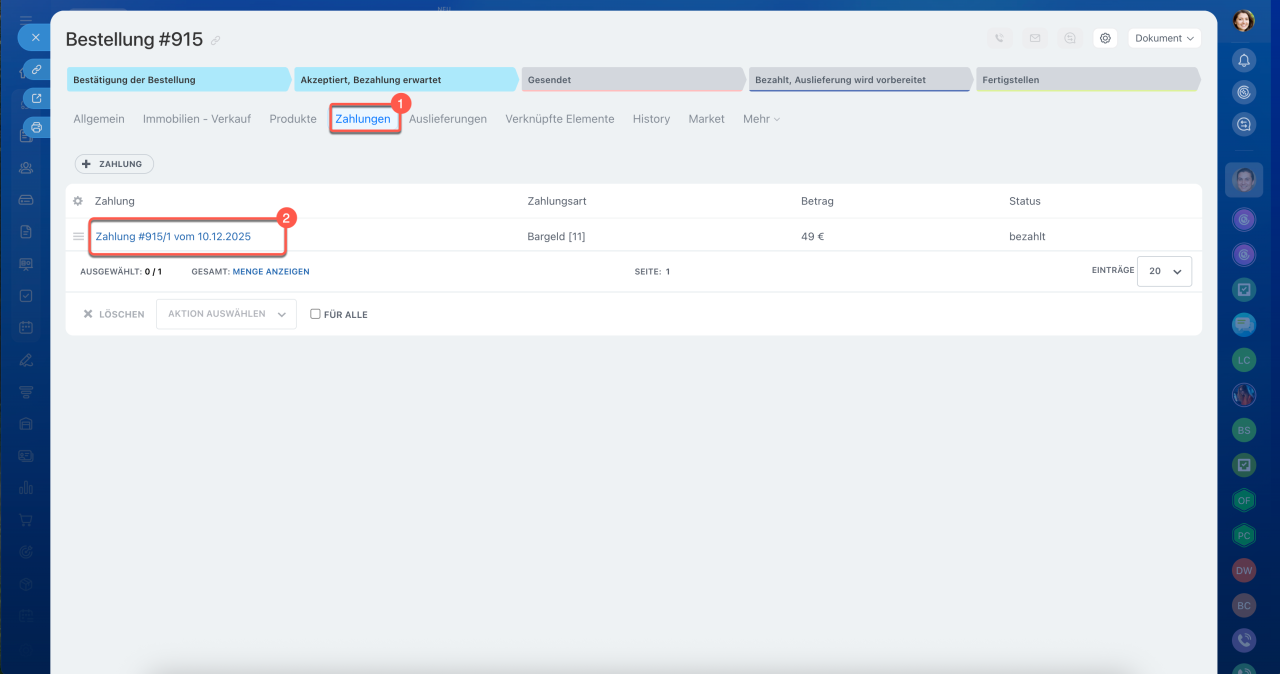Click the email icon in header
Viewport: 1280px width, 674px height.
[1035, 38]
